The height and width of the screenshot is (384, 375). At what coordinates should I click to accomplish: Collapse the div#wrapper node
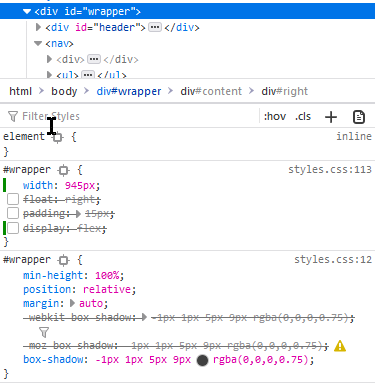27,12
